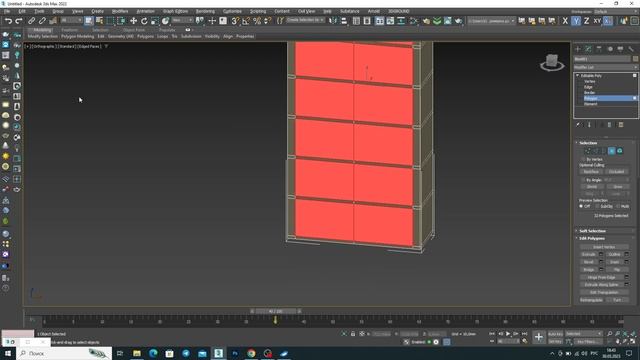Image resolution: width=640 pixels, height=360 pixels.
Task: Activate the Select Object tool
Action: pos(89,21)
